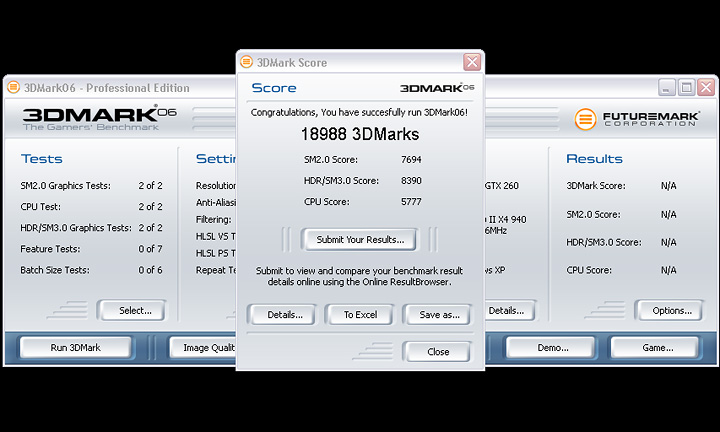Click 'HDR/SM3.0 Graphics Tests:' label
Viewport: 720px width, 432px height.
pyautogui.click(x=76, y=228)
